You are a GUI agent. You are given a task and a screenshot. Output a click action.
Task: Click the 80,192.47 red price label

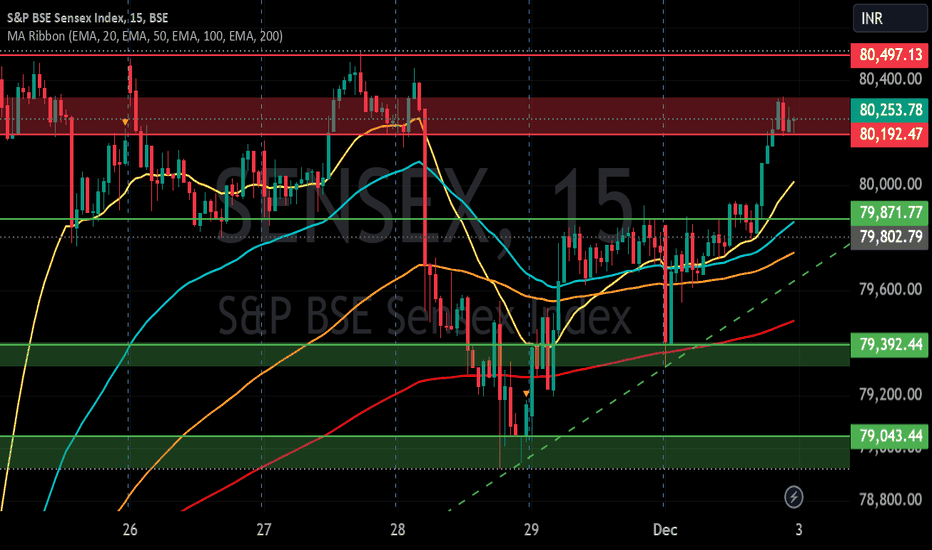[889, 134]
